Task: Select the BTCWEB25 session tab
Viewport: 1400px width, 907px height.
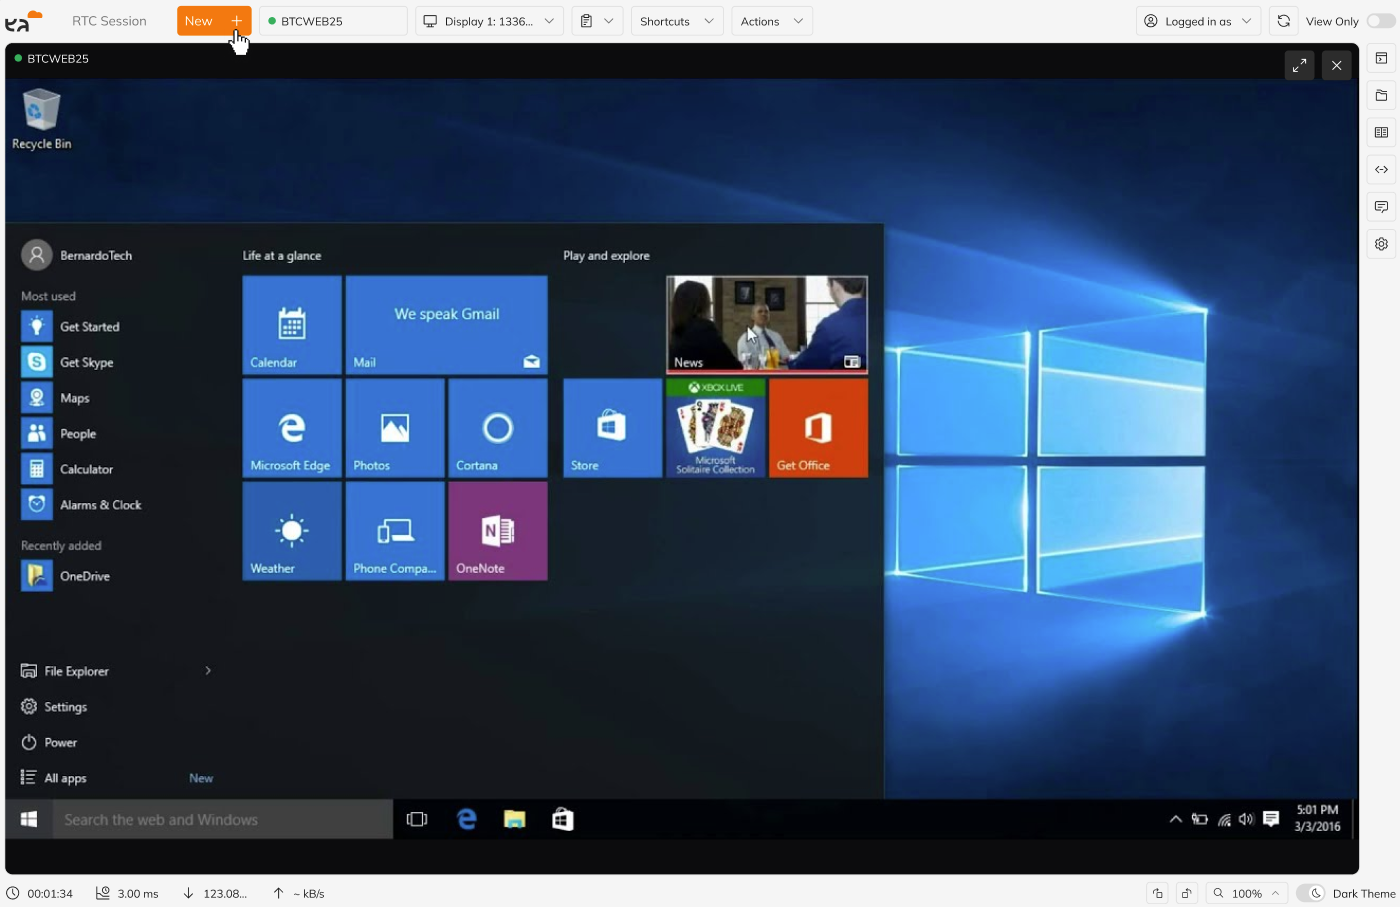Action: click(x=333, y=21)
